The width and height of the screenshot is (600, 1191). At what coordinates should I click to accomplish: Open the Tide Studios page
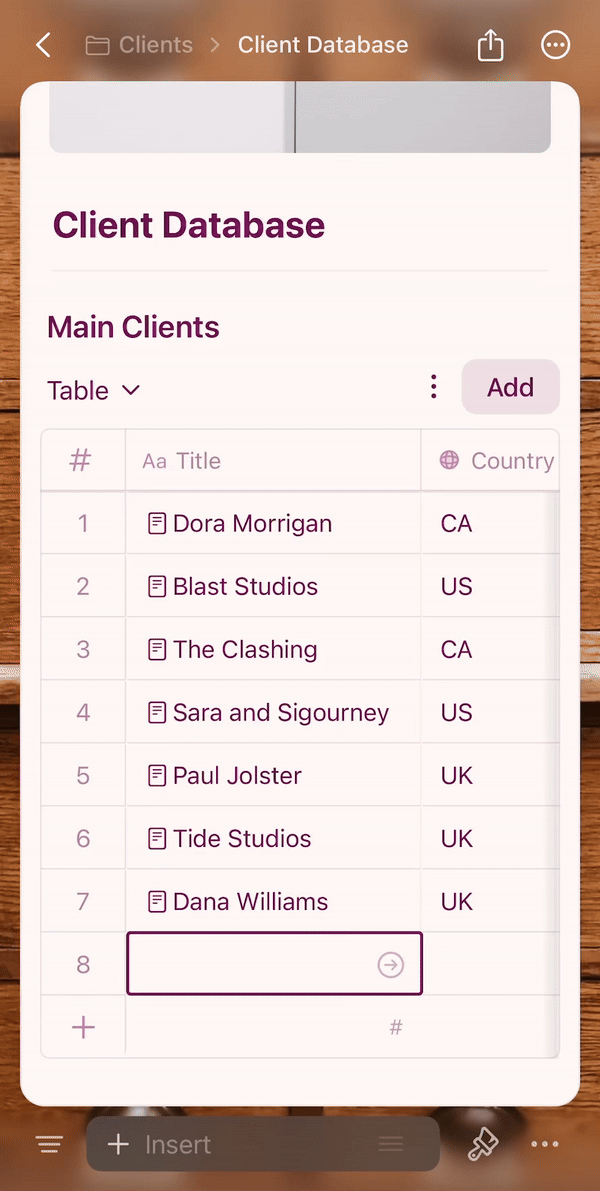240,838
